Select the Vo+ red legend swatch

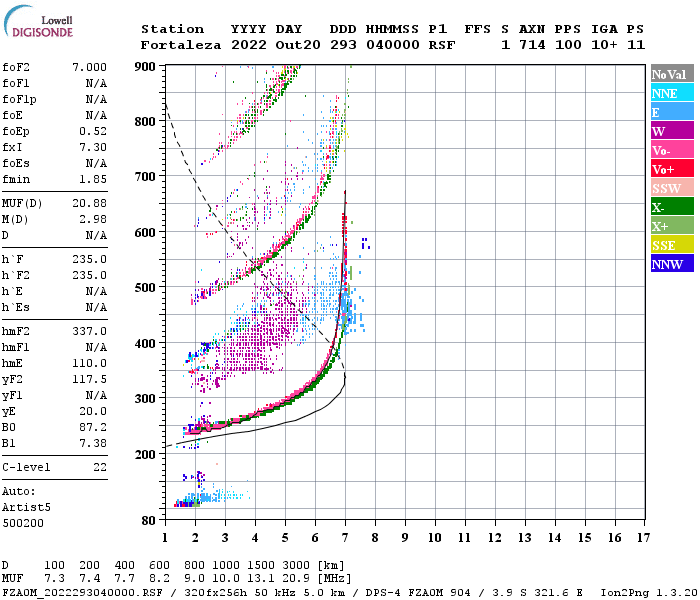click(x=672, y=169)
